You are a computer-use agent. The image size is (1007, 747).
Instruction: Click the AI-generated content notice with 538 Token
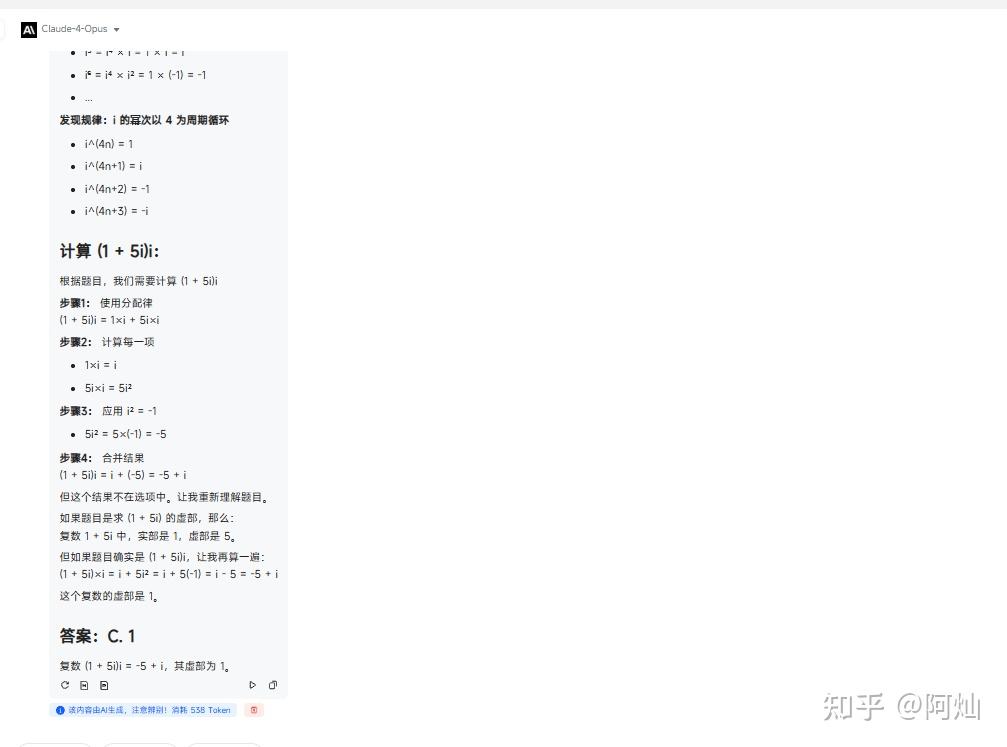point(143,710)
